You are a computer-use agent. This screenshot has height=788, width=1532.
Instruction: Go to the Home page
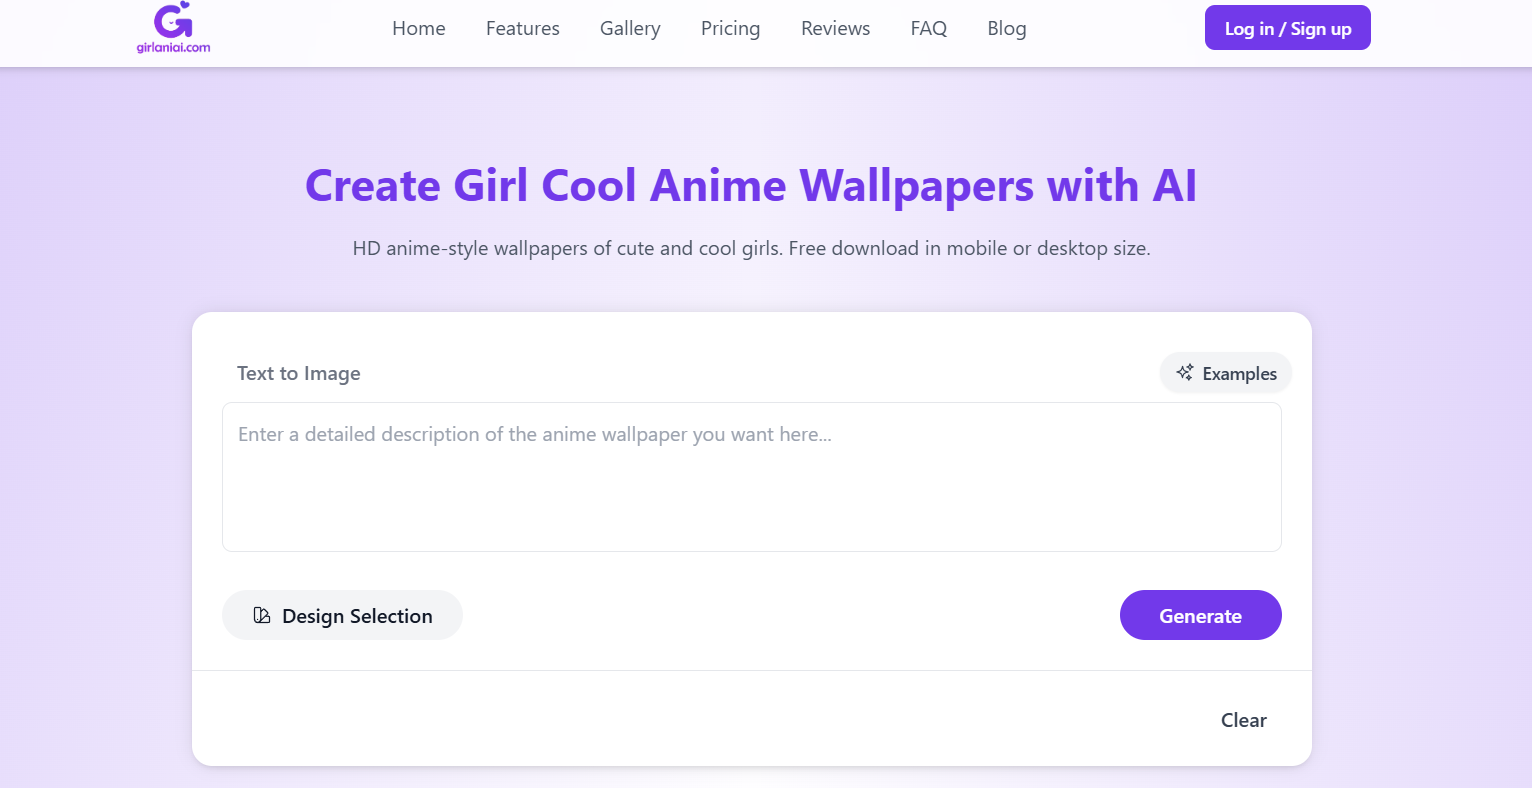pos(418,29)
